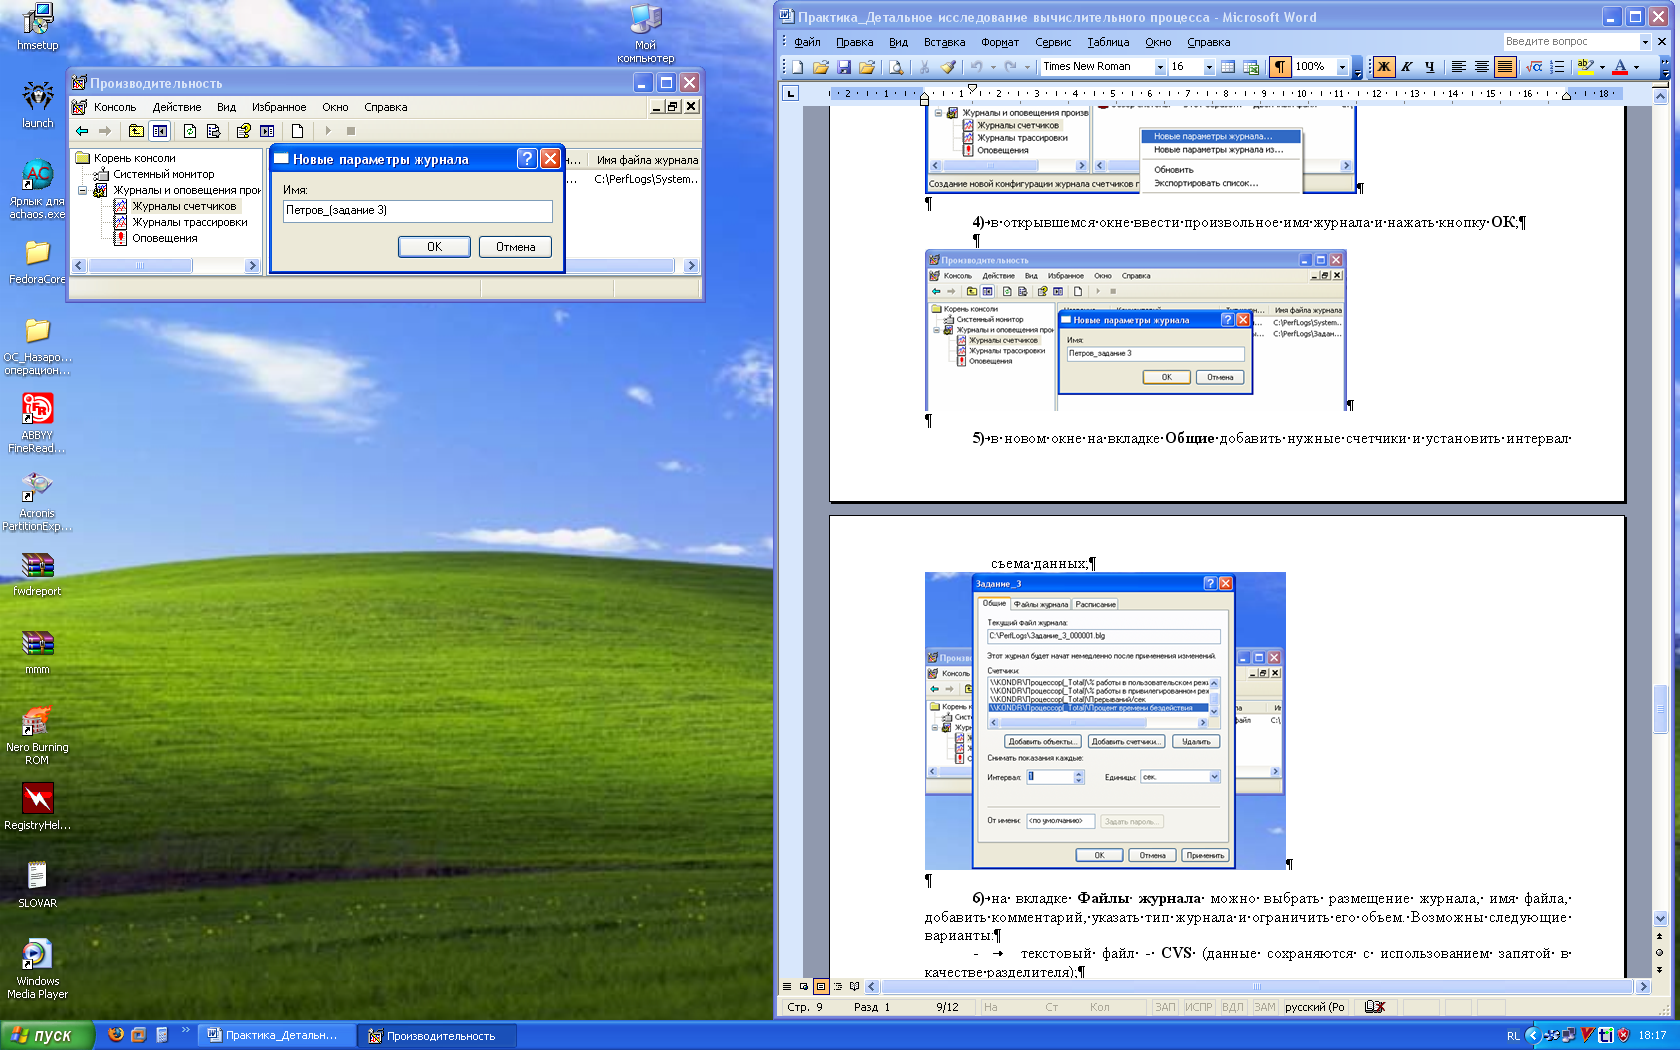This screenshot has width=1680, height=1050.
Task: Open Избранное menu in console
Action: (x=279, y=107)
